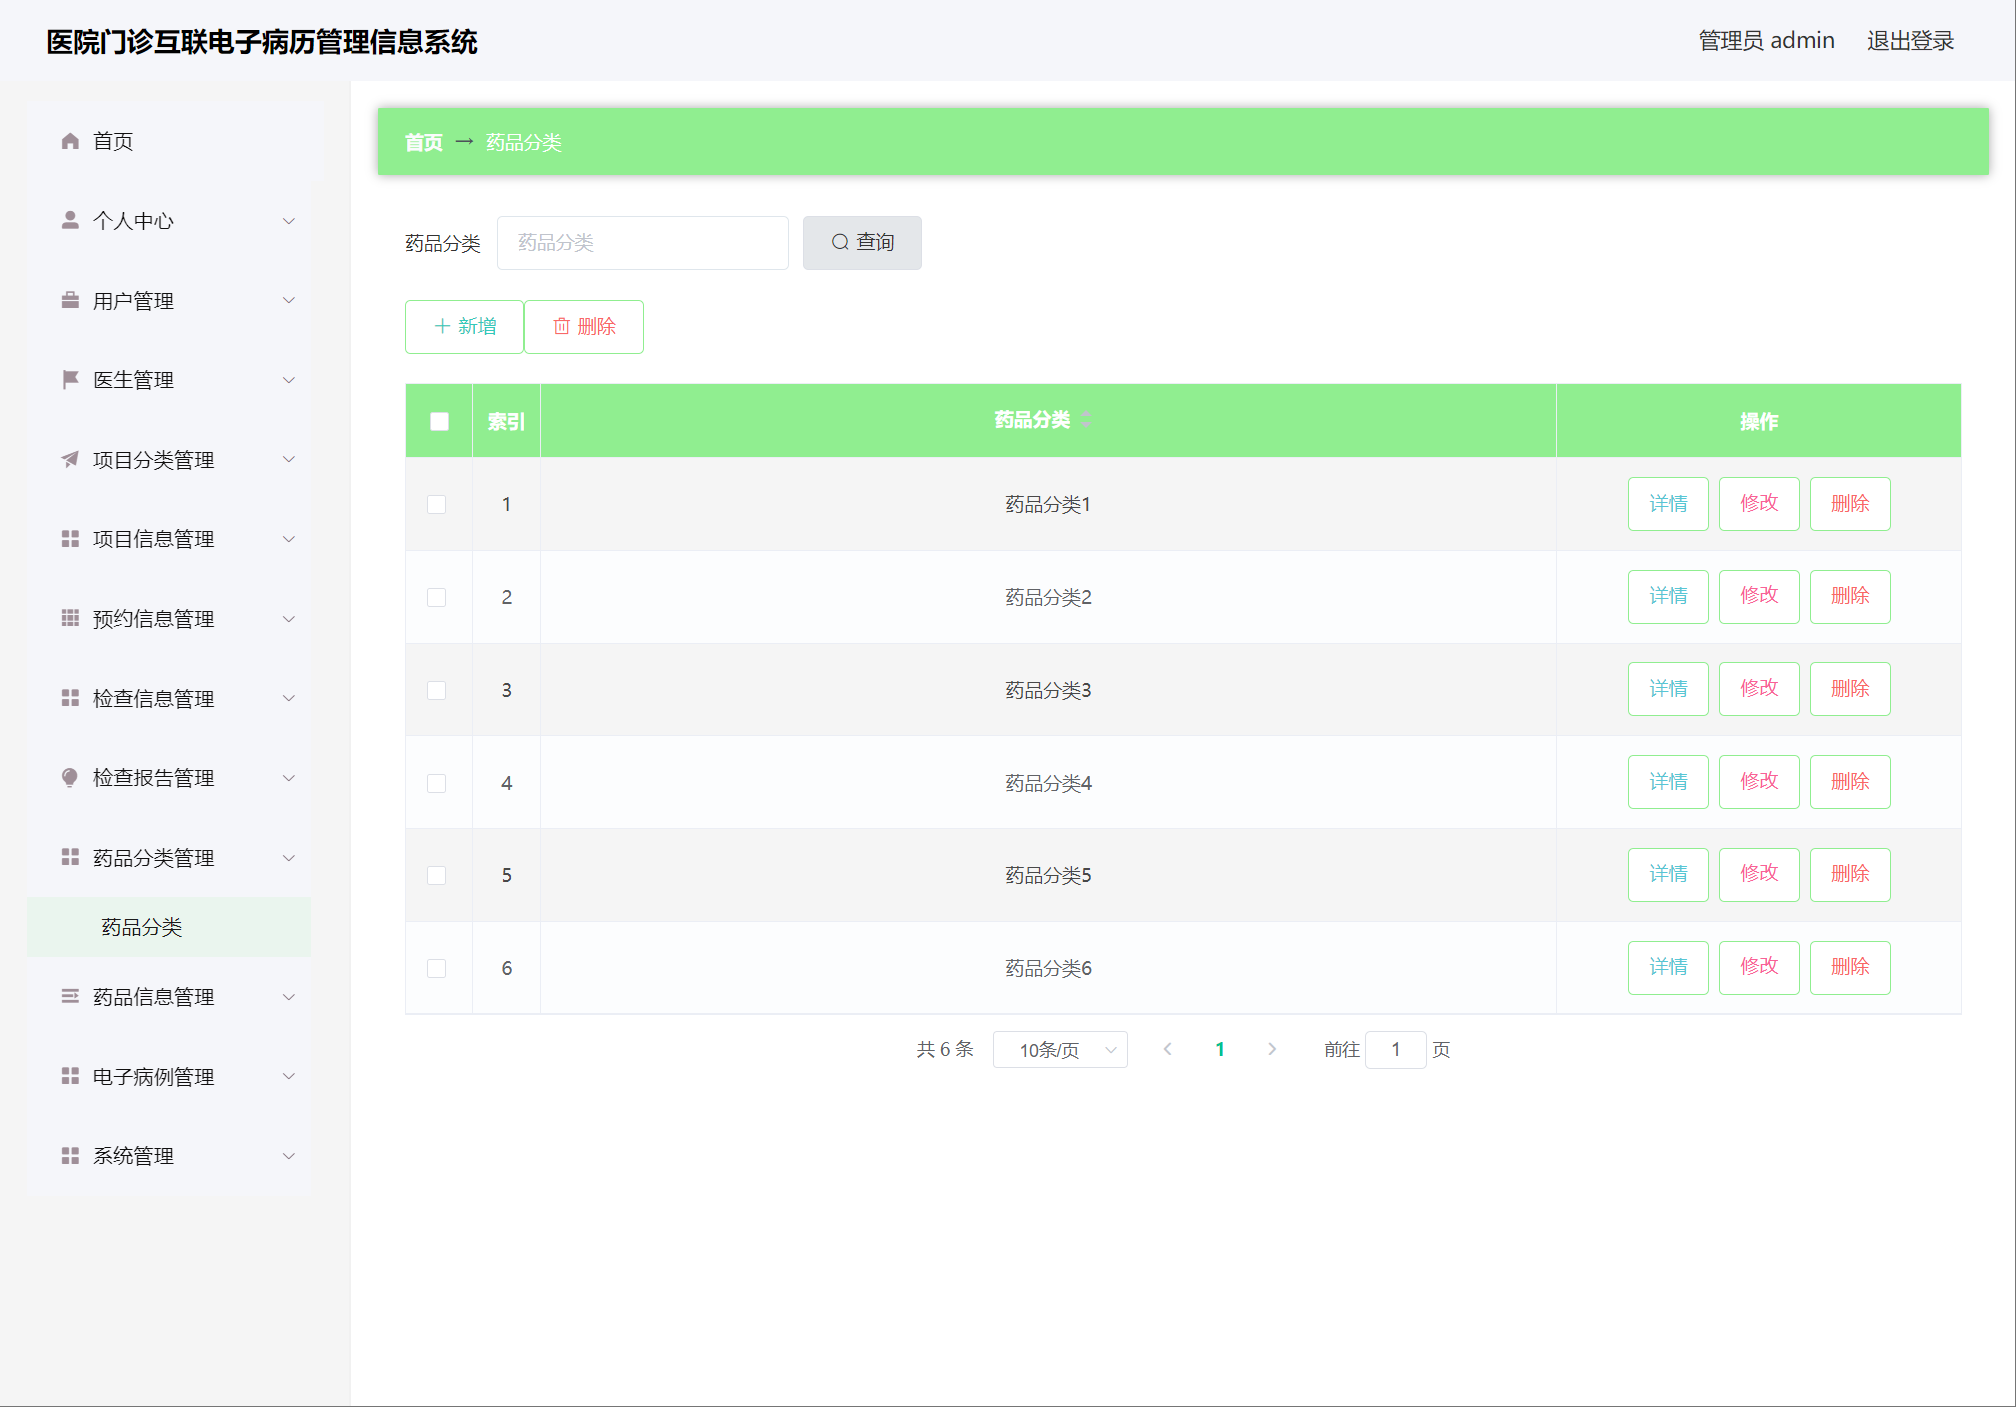
Task: Click 修改 button for 药品分类3 row
Action: 1758,689
